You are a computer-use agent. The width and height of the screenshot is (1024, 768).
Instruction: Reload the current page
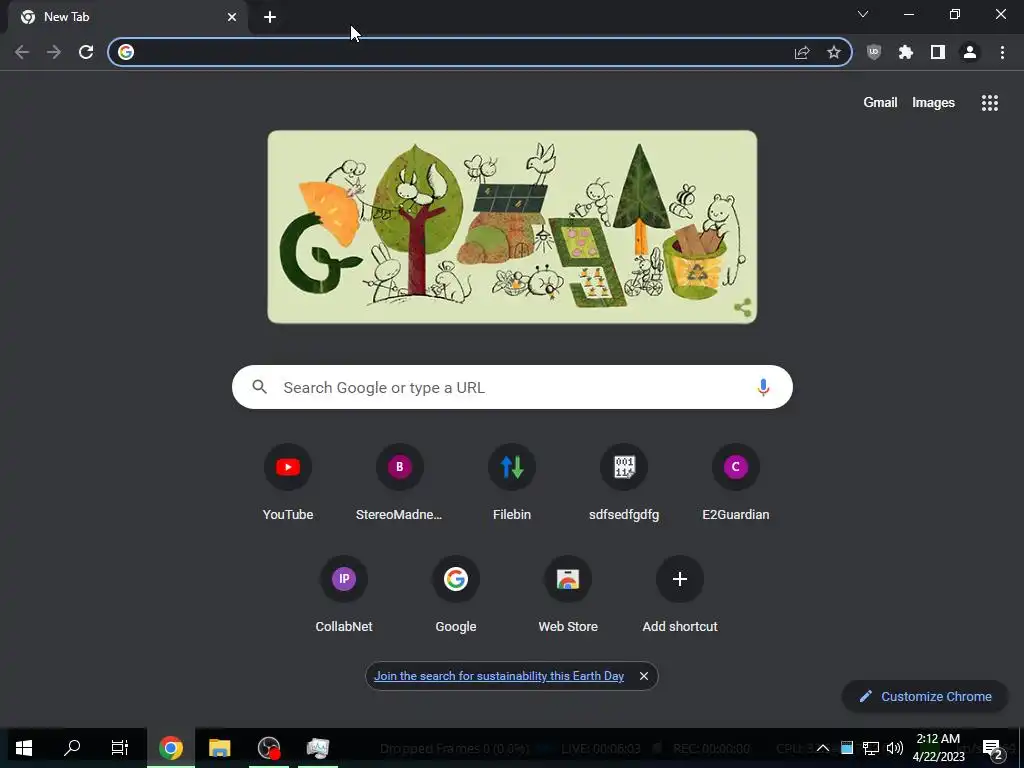[x=86, y=52]
